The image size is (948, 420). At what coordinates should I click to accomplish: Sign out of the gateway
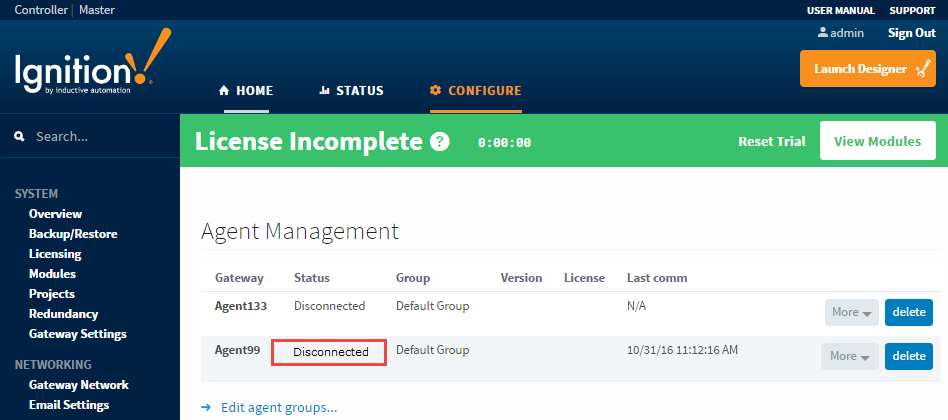[911, 33]
